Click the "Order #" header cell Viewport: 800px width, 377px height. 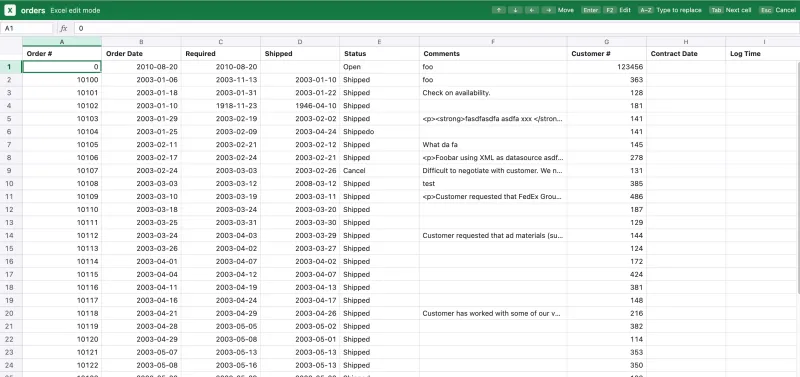pos(62,54)
